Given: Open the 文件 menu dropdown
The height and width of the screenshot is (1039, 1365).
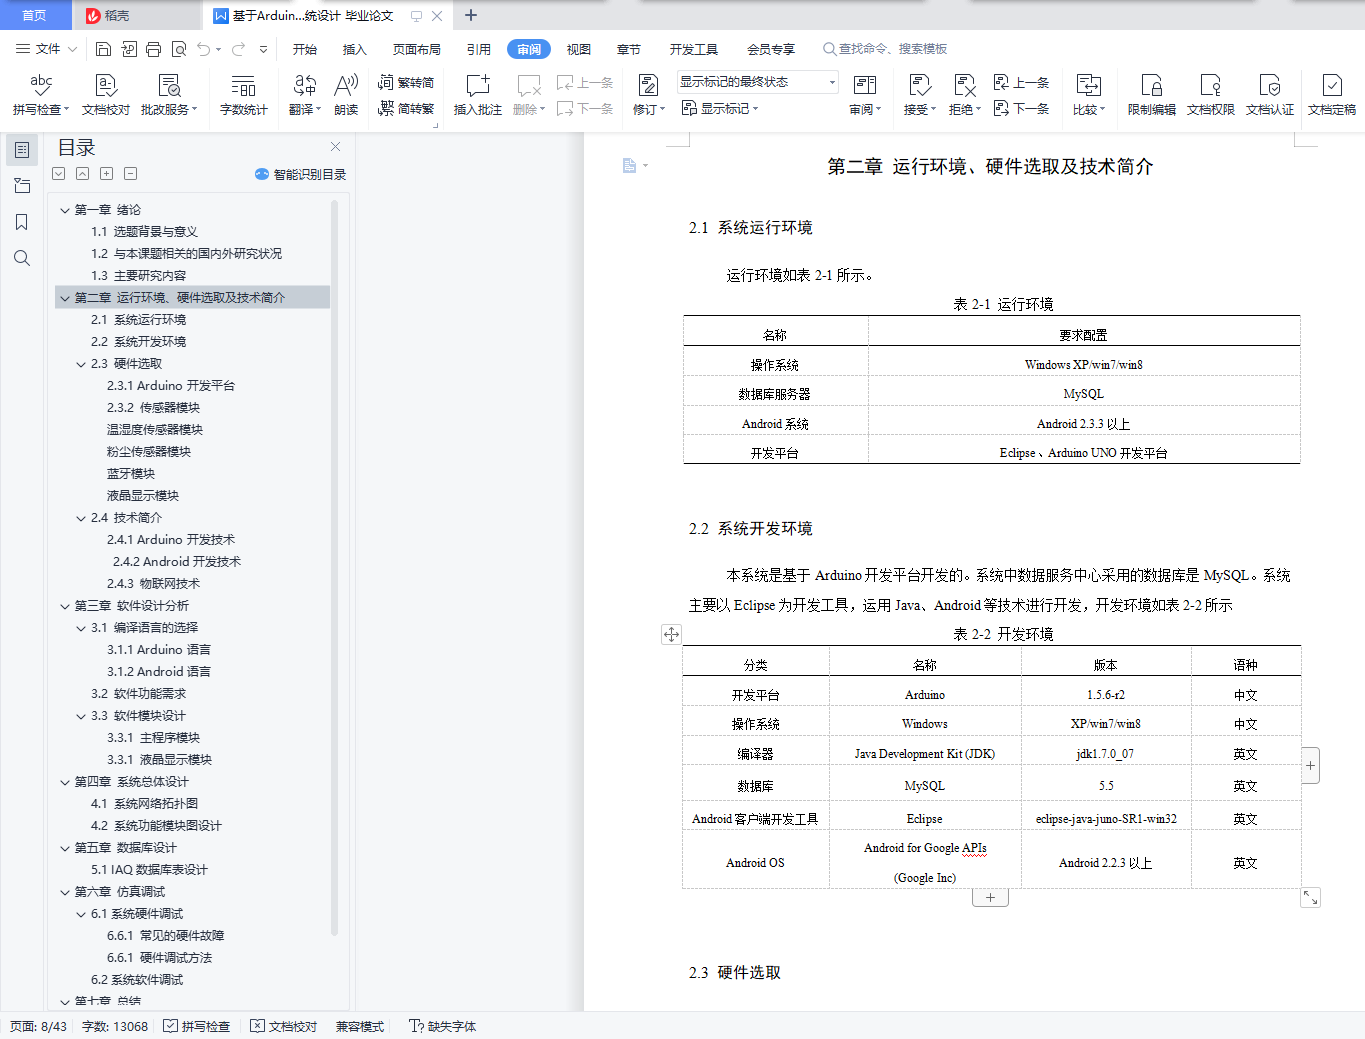Looking at the screenshot, I should point(46,49).
